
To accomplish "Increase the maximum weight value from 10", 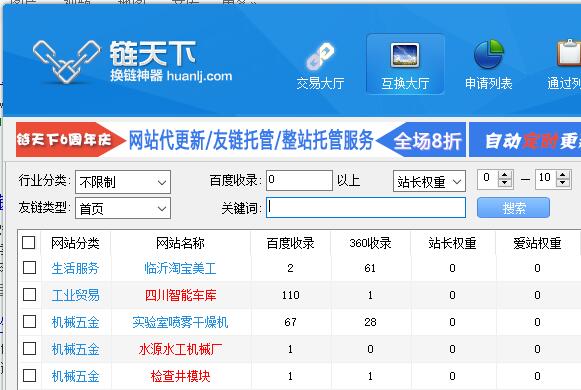I will click(x=563, y=174).
